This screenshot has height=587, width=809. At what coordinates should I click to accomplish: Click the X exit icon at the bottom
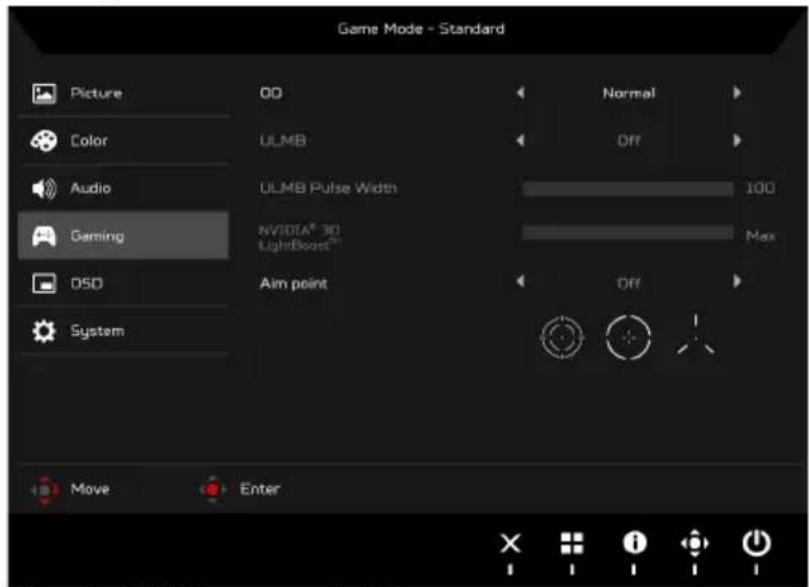(511, 543)
